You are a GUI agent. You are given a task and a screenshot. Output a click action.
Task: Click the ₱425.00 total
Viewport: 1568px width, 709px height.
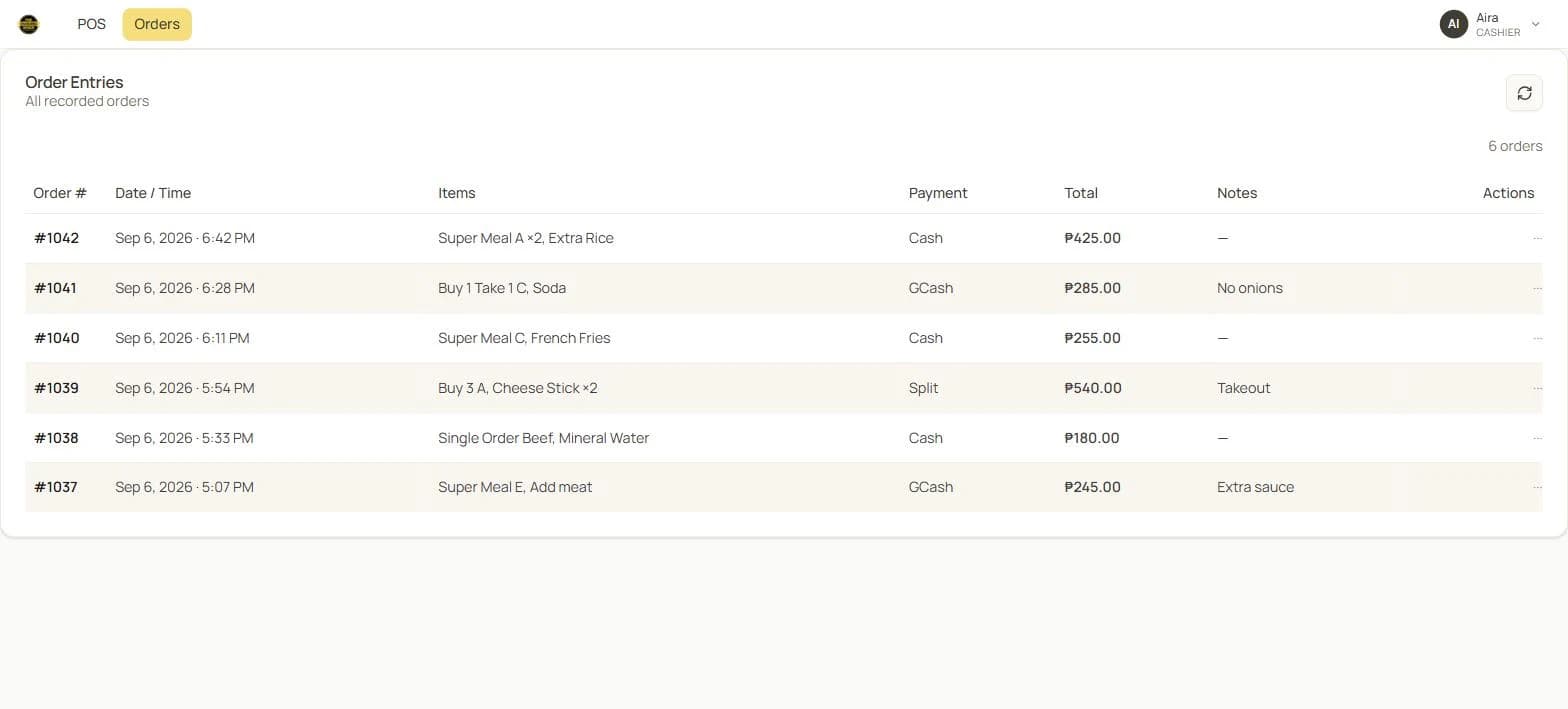pyautogui.click(x=1093, y=238)
